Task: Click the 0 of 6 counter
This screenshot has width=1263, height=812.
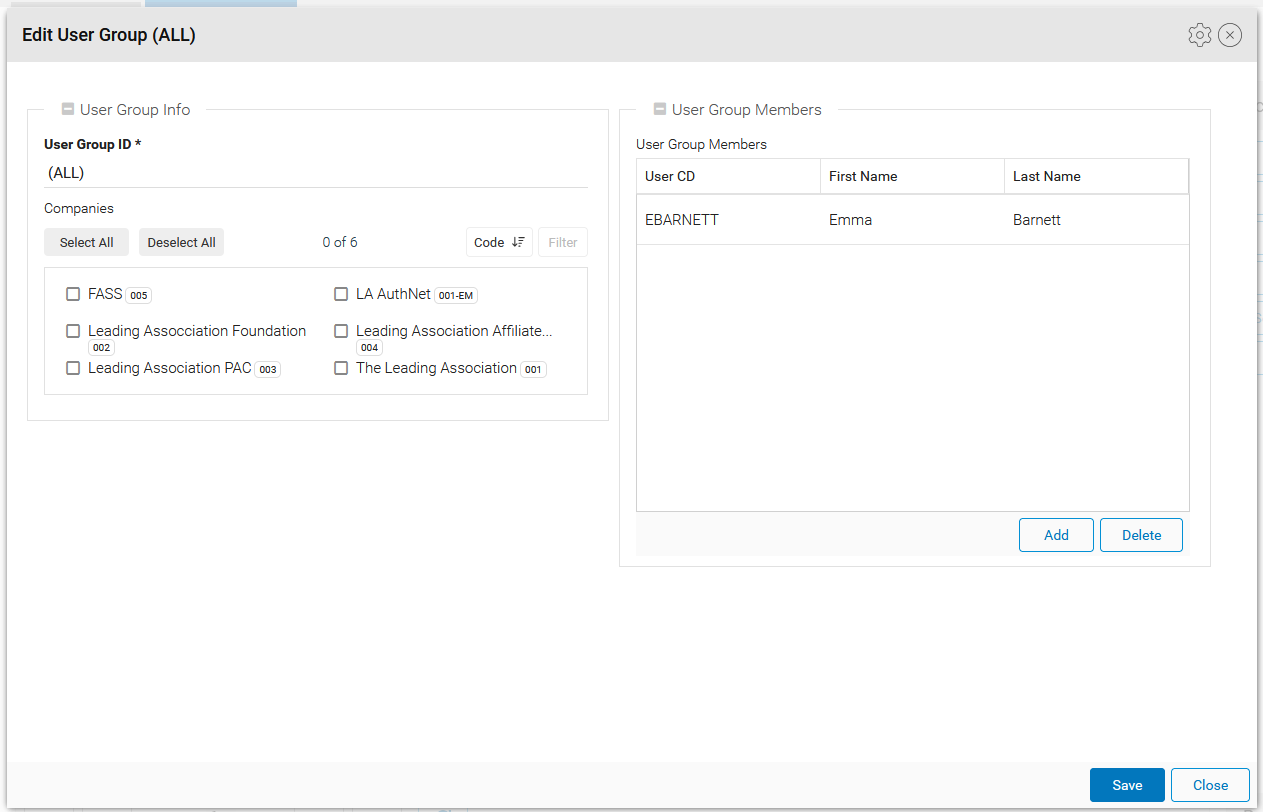Action: click(x=340, y=242)
